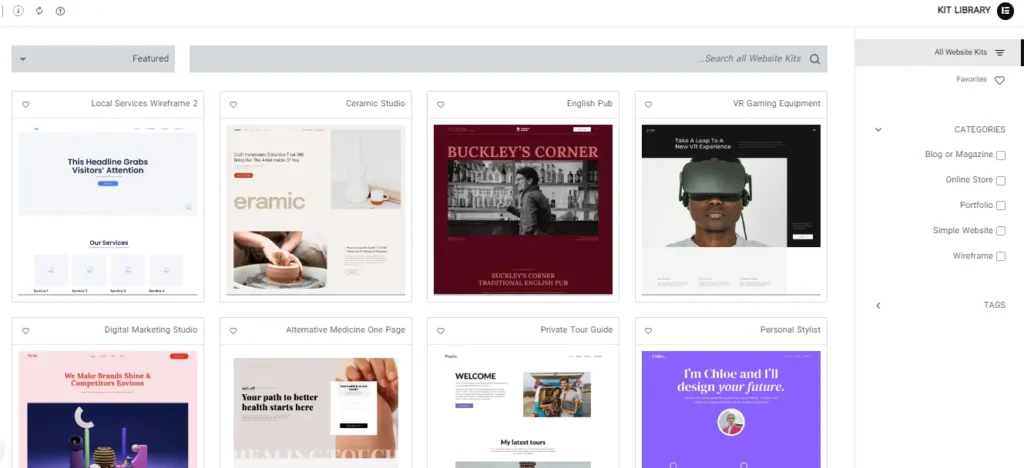
Task: Collapse the Categories section chevron
Action: (878, 130)
